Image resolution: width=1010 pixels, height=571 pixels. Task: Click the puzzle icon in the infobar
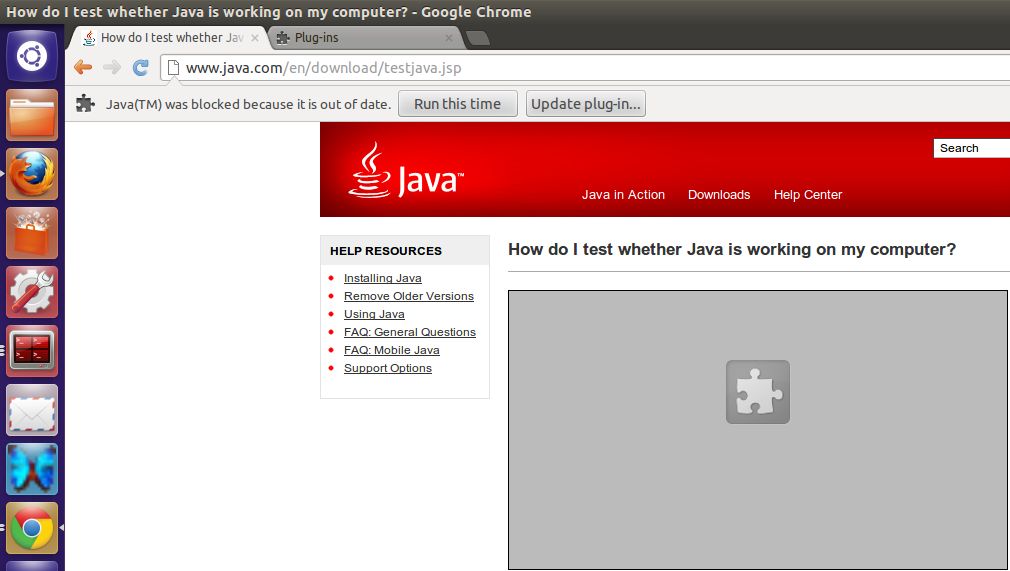point(85,104)
